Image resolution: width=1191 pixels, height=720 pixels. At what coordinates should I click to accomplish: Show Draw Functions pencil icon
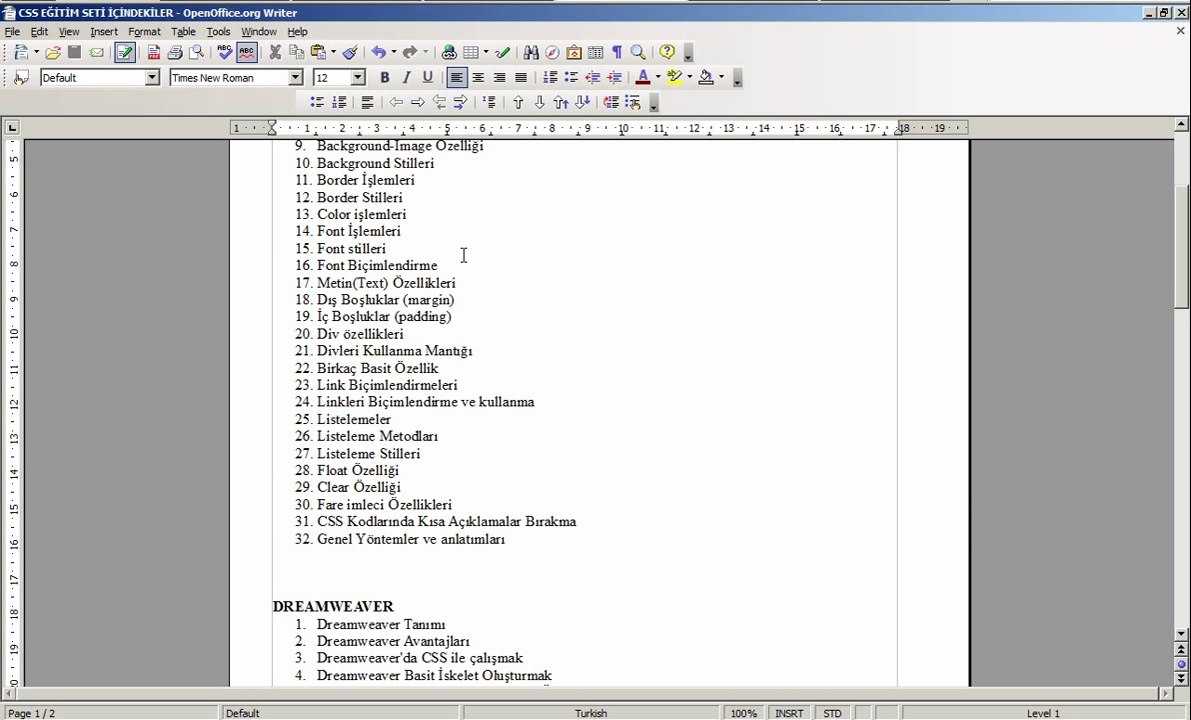click(502, 52)
